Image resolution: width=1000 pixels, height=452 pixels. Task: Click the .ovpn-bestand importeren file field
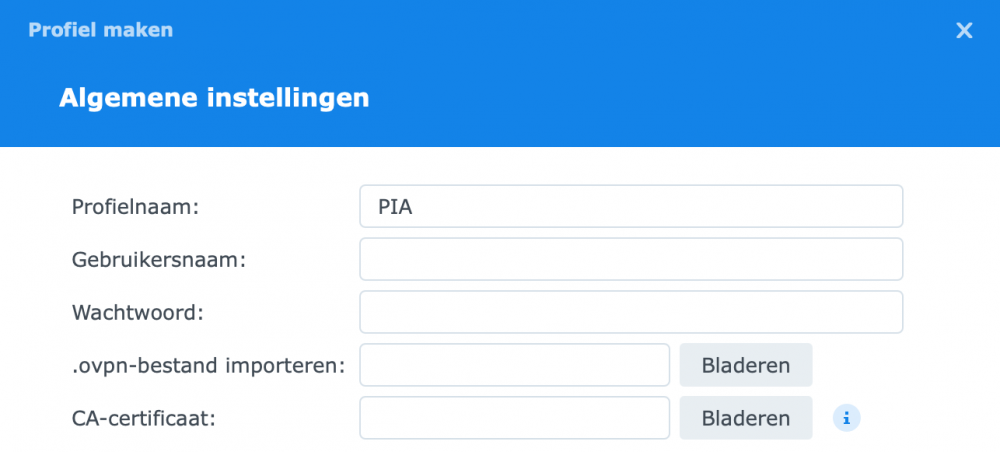(x=514, y=365)
